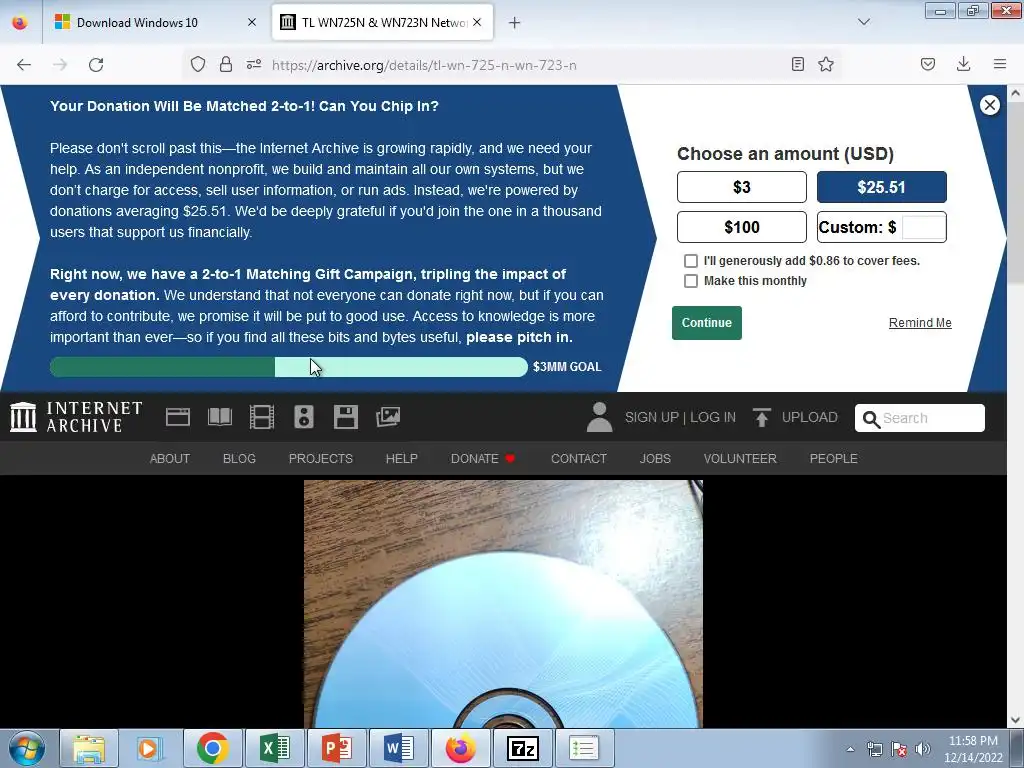Open a new browser tab
The image size is (1024, 768).
515,23
